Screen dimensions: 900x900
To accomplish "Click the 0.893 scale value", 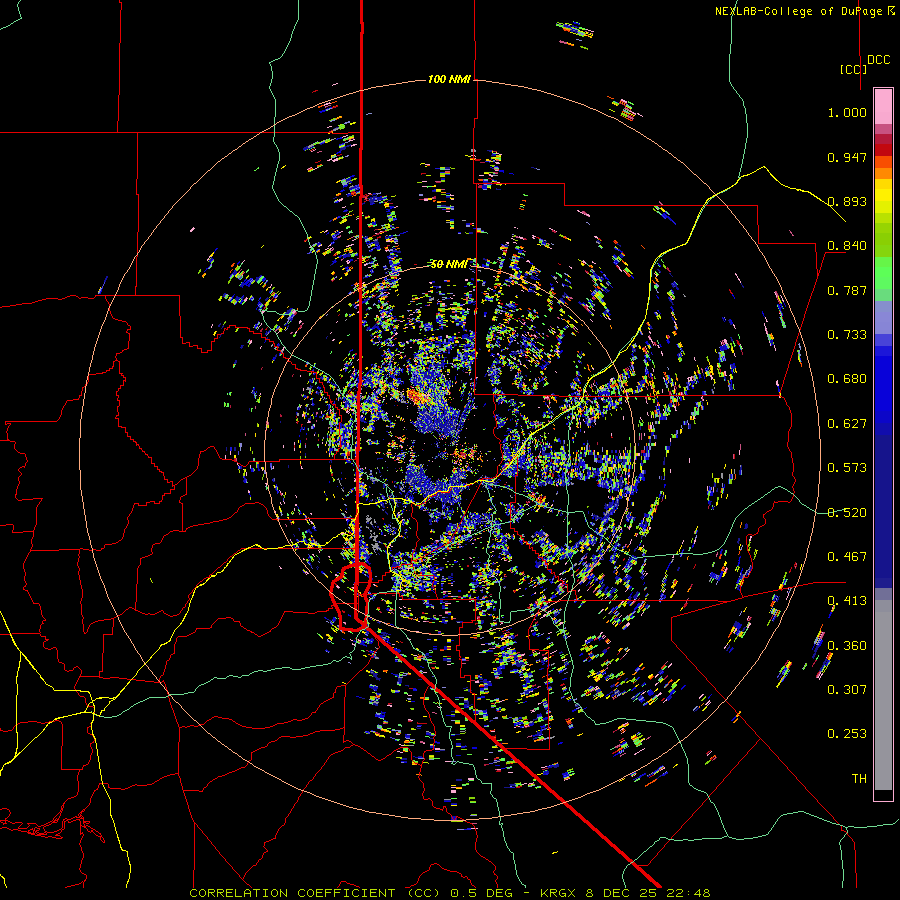I will coord(847,201).
